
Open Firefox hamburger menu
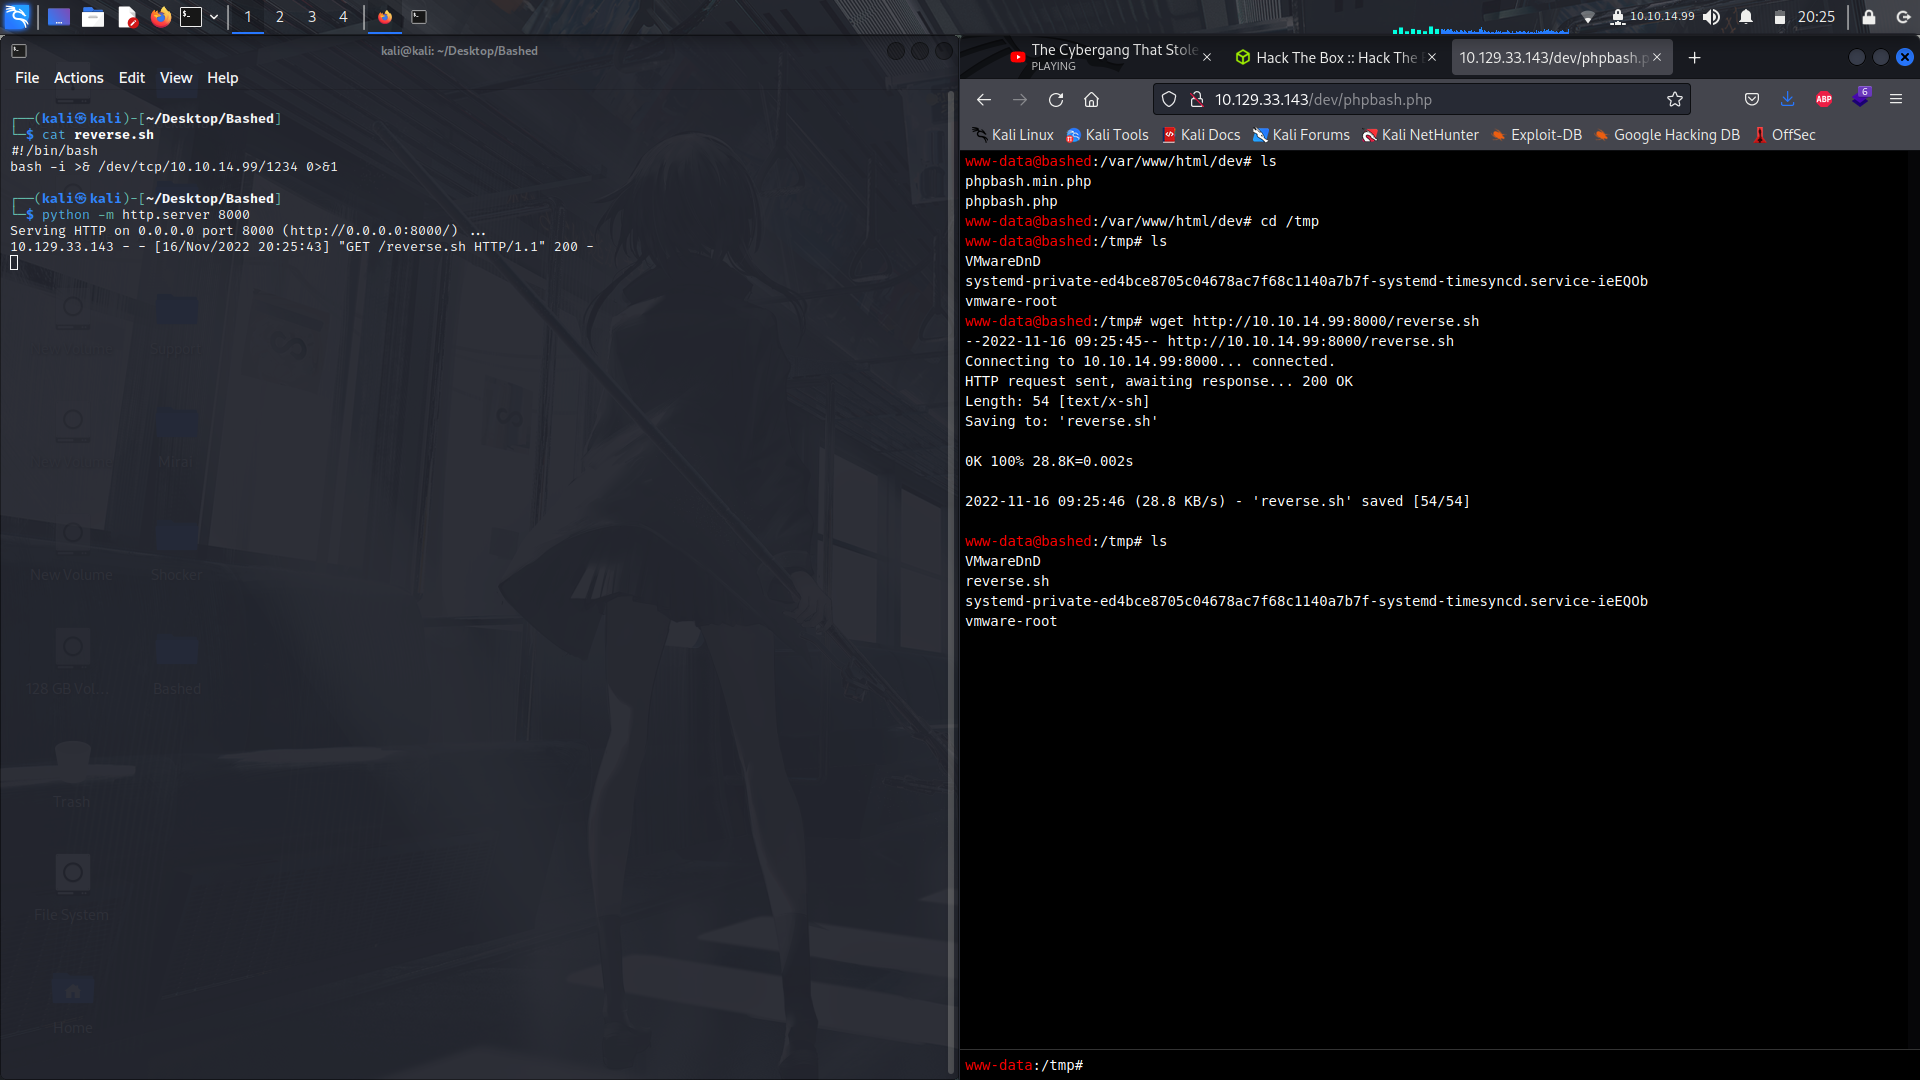tap(1897, 99)
